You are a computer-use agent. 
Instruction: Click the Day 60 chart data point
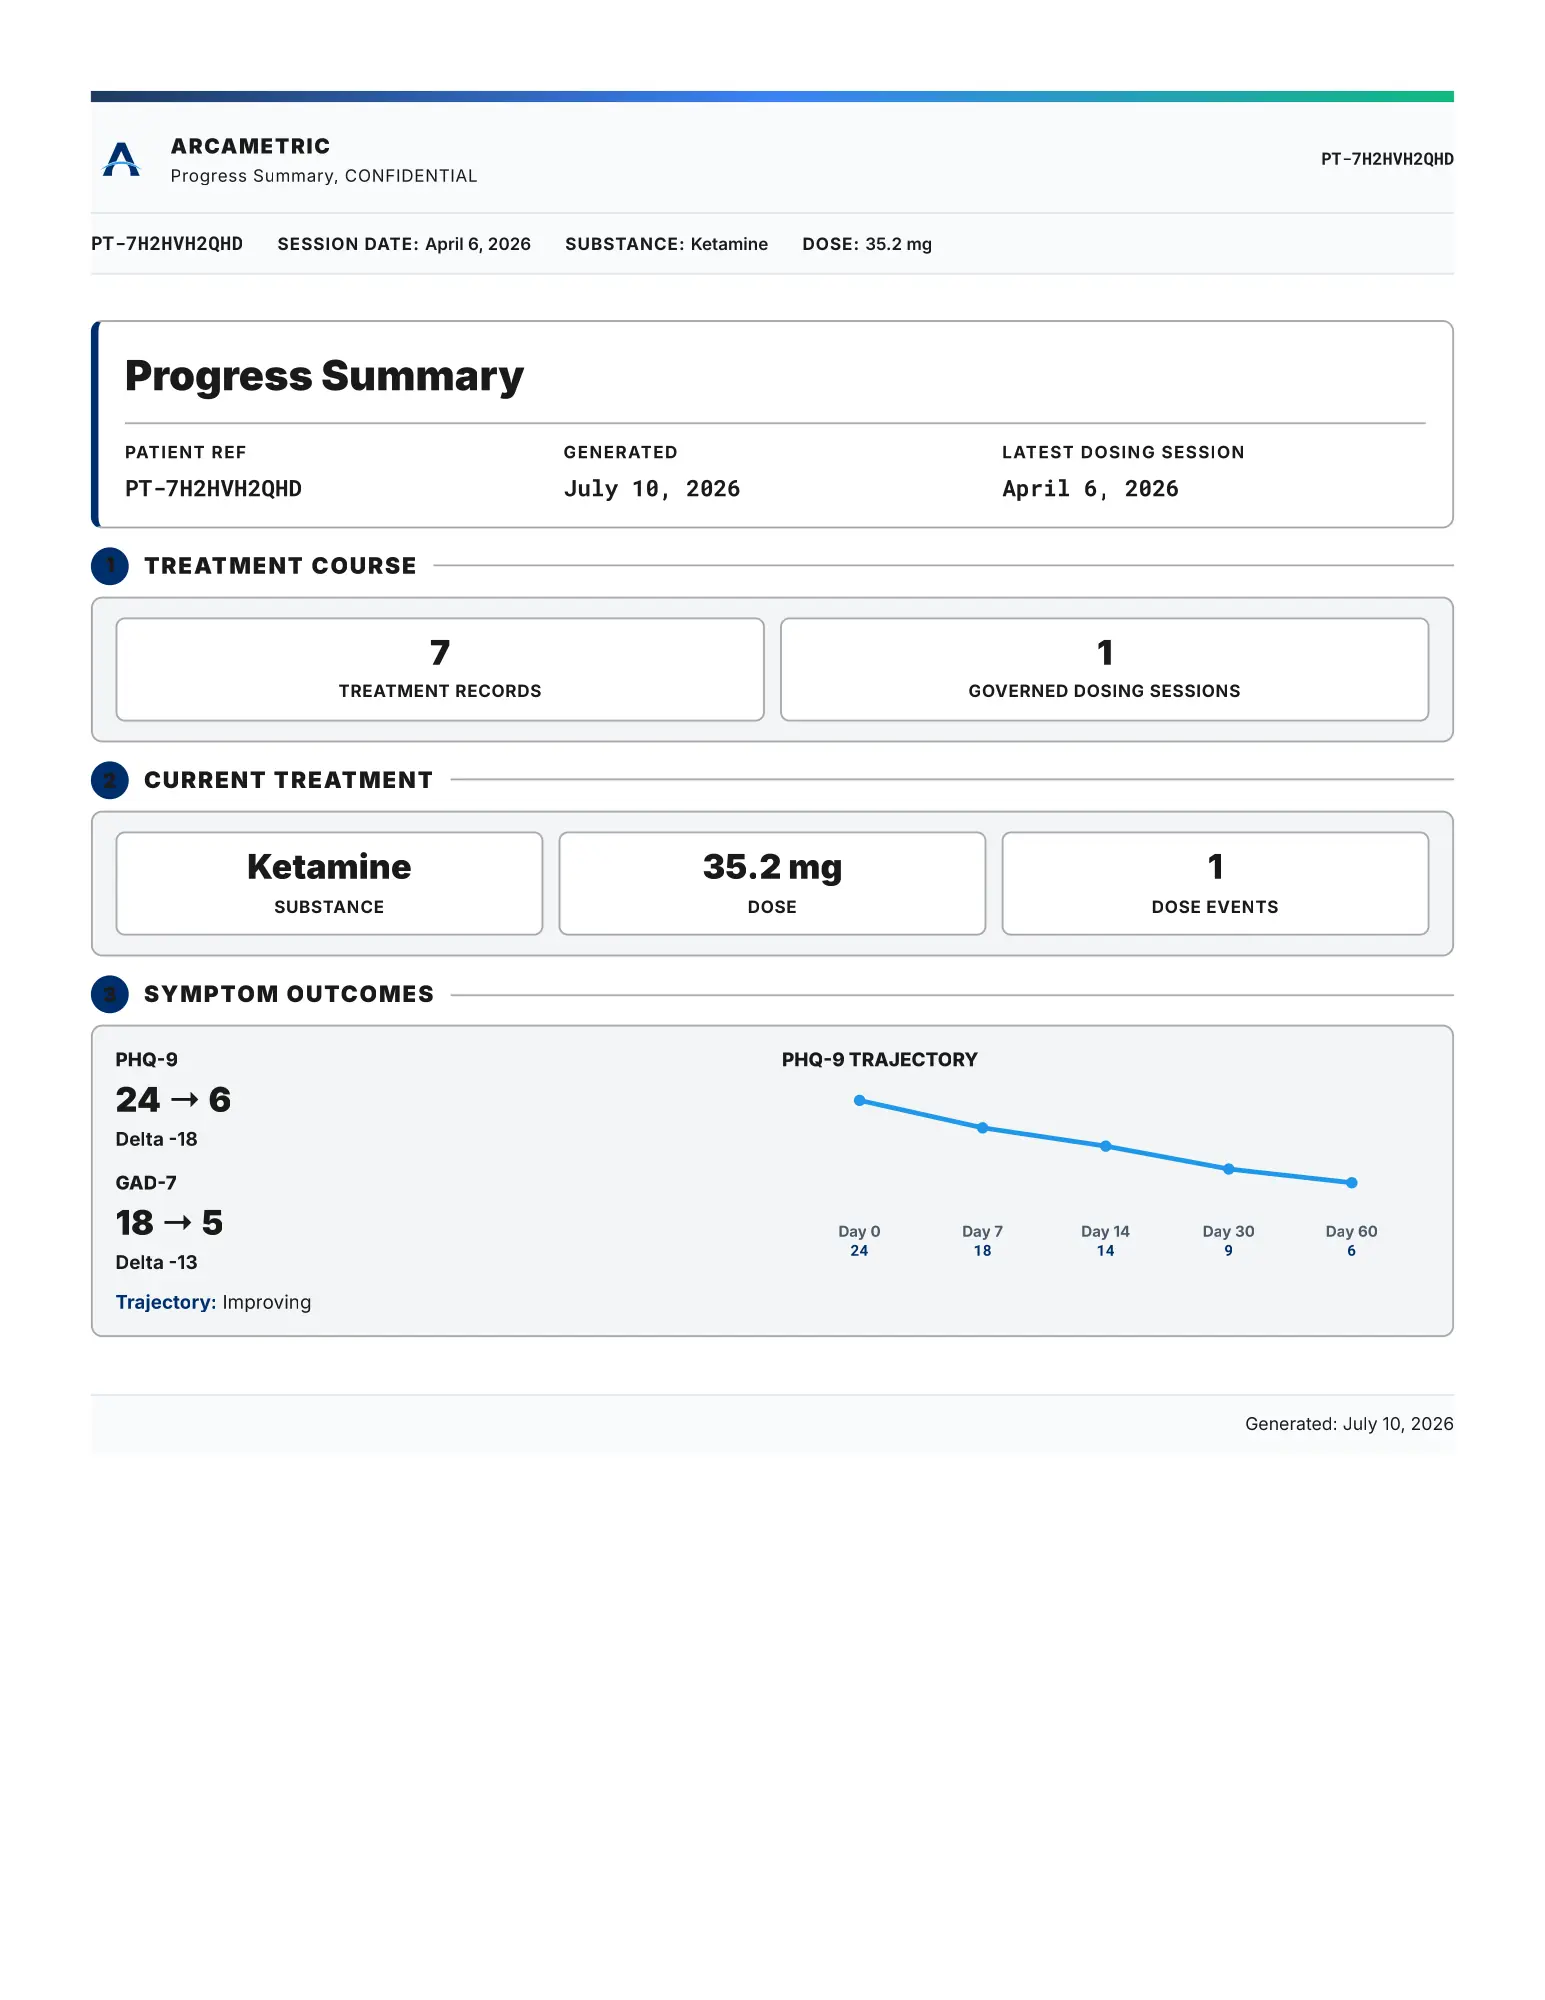pyautogui.click(x=1352, y=1183)
